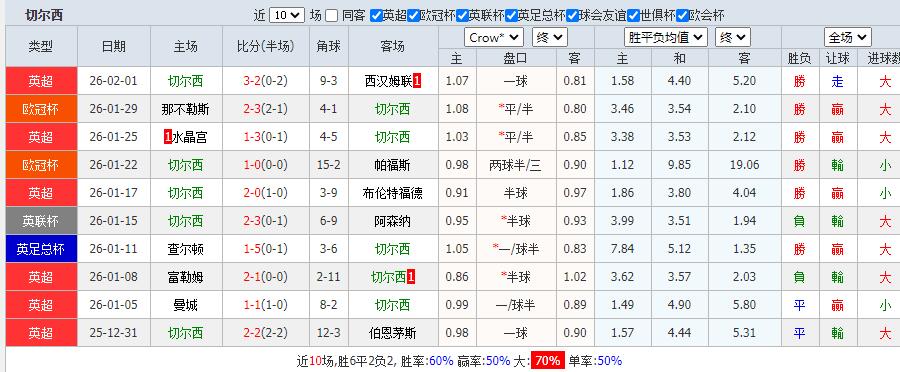The image size is (900, 372).
Task: Click the 伯恩茅斯 team link
Action: tap(393, 333)
